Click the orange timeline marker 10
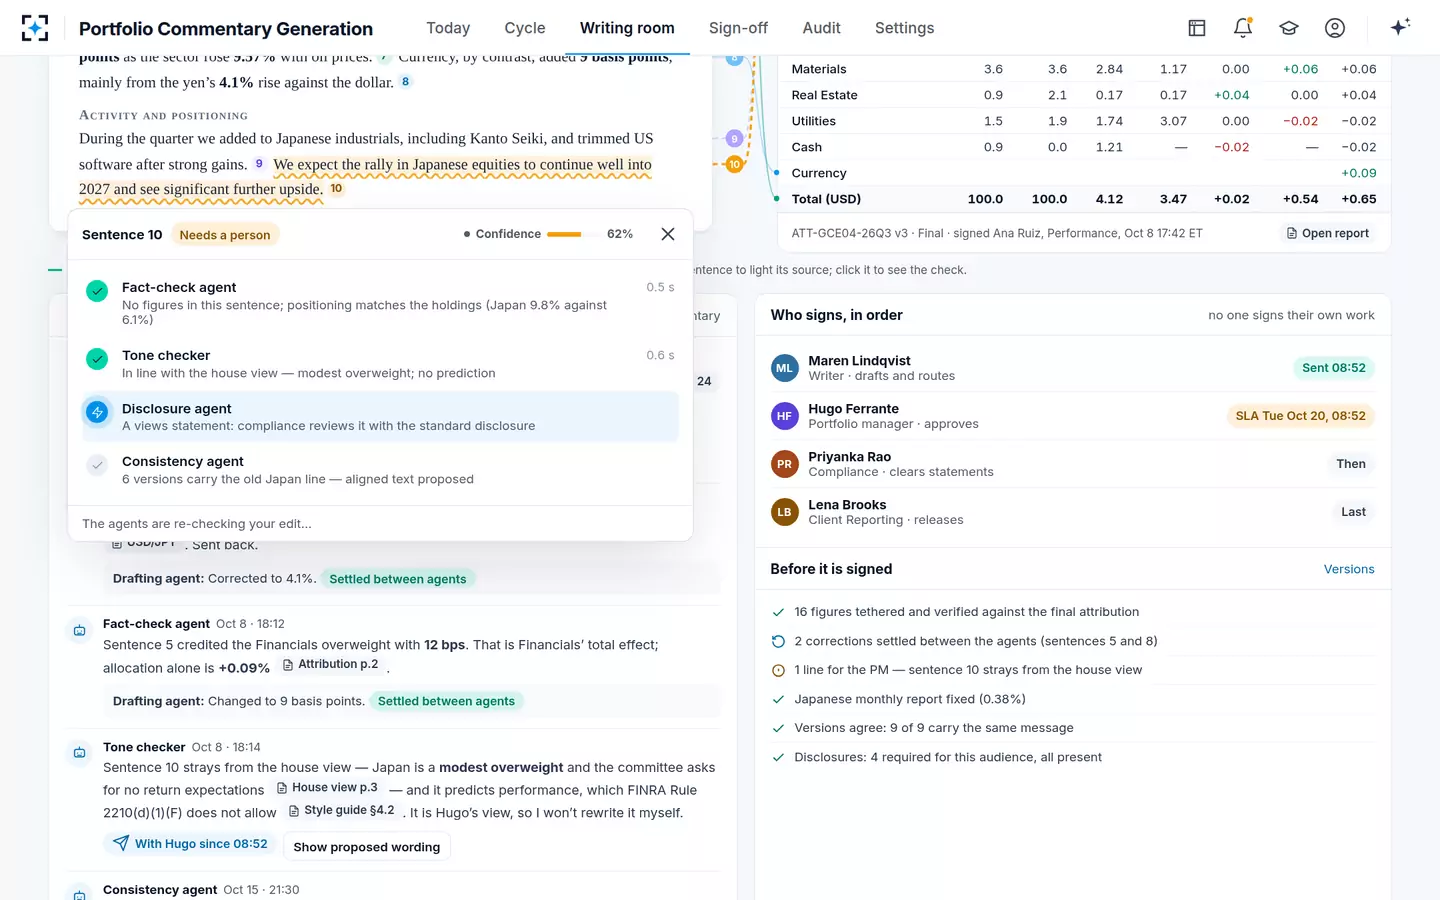The width and height of the screenshot is (1440, 900). 735,164
